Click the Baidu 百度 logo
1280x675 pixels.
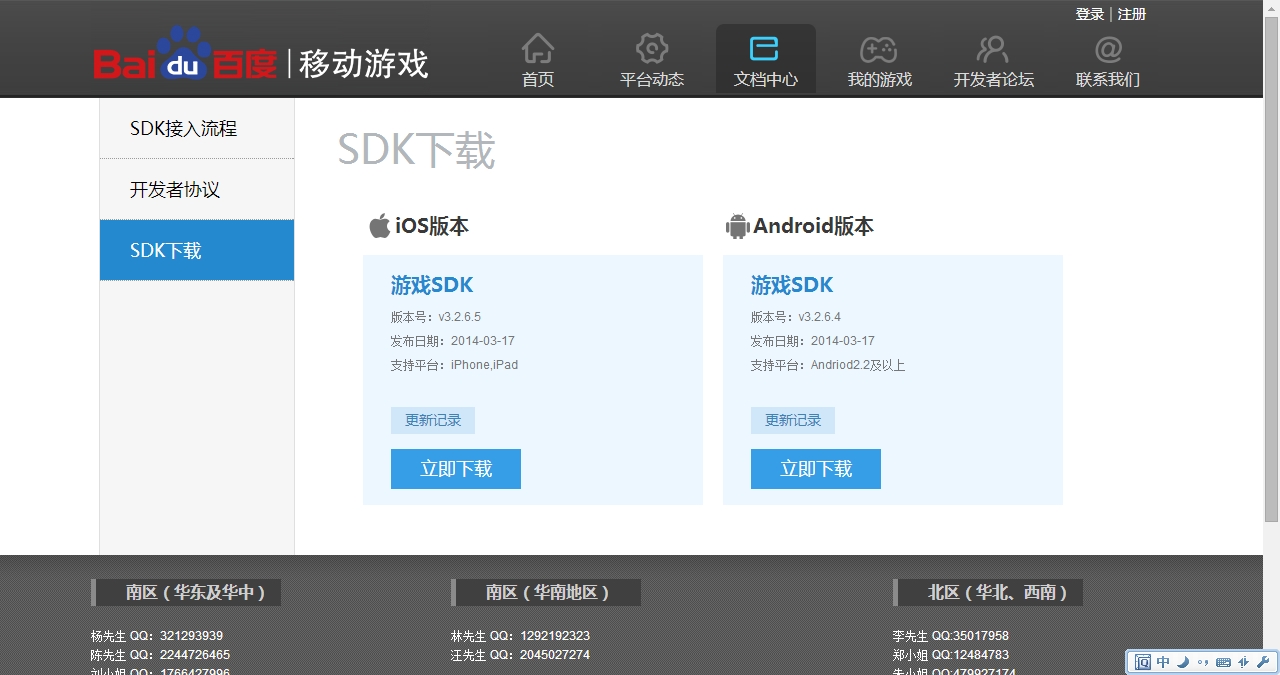(185, 55)
